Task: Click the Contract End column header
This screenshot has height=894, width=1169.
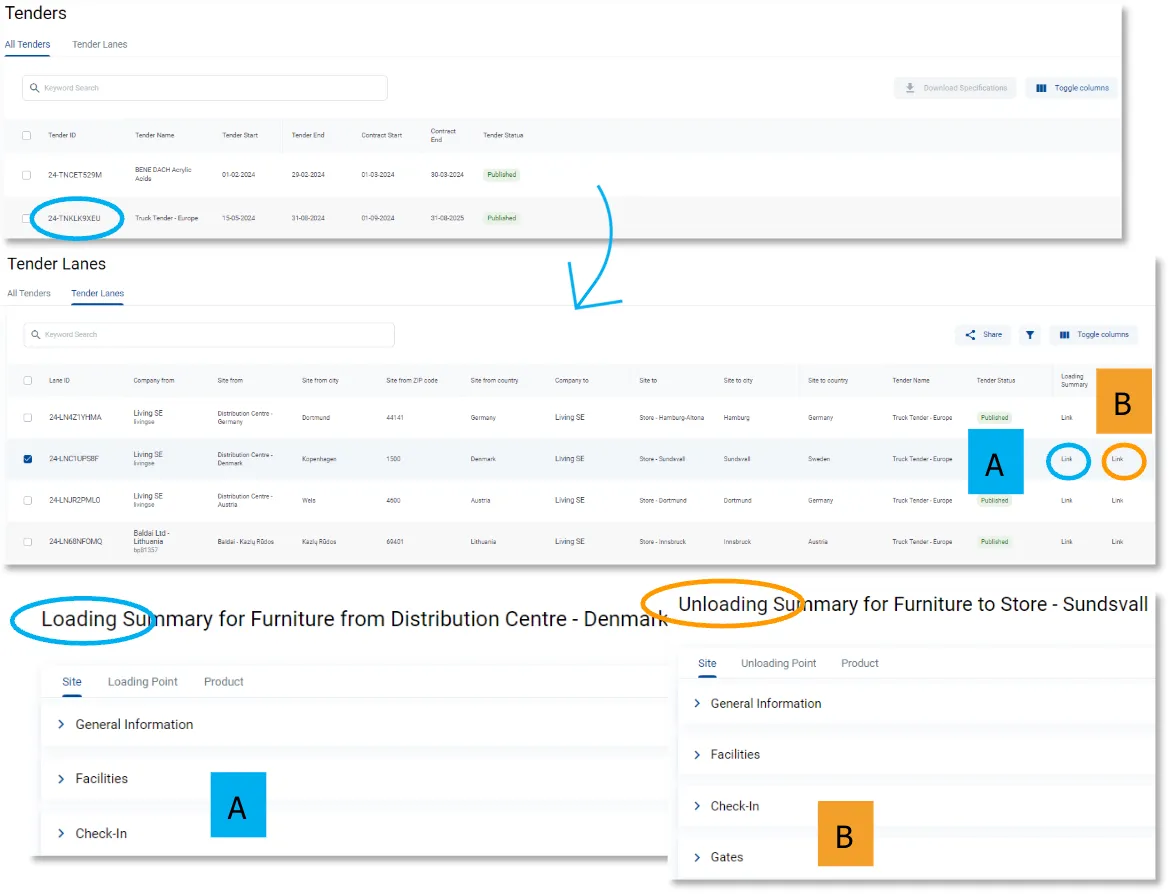Action: pyautogui.click(x=443, y=135)
